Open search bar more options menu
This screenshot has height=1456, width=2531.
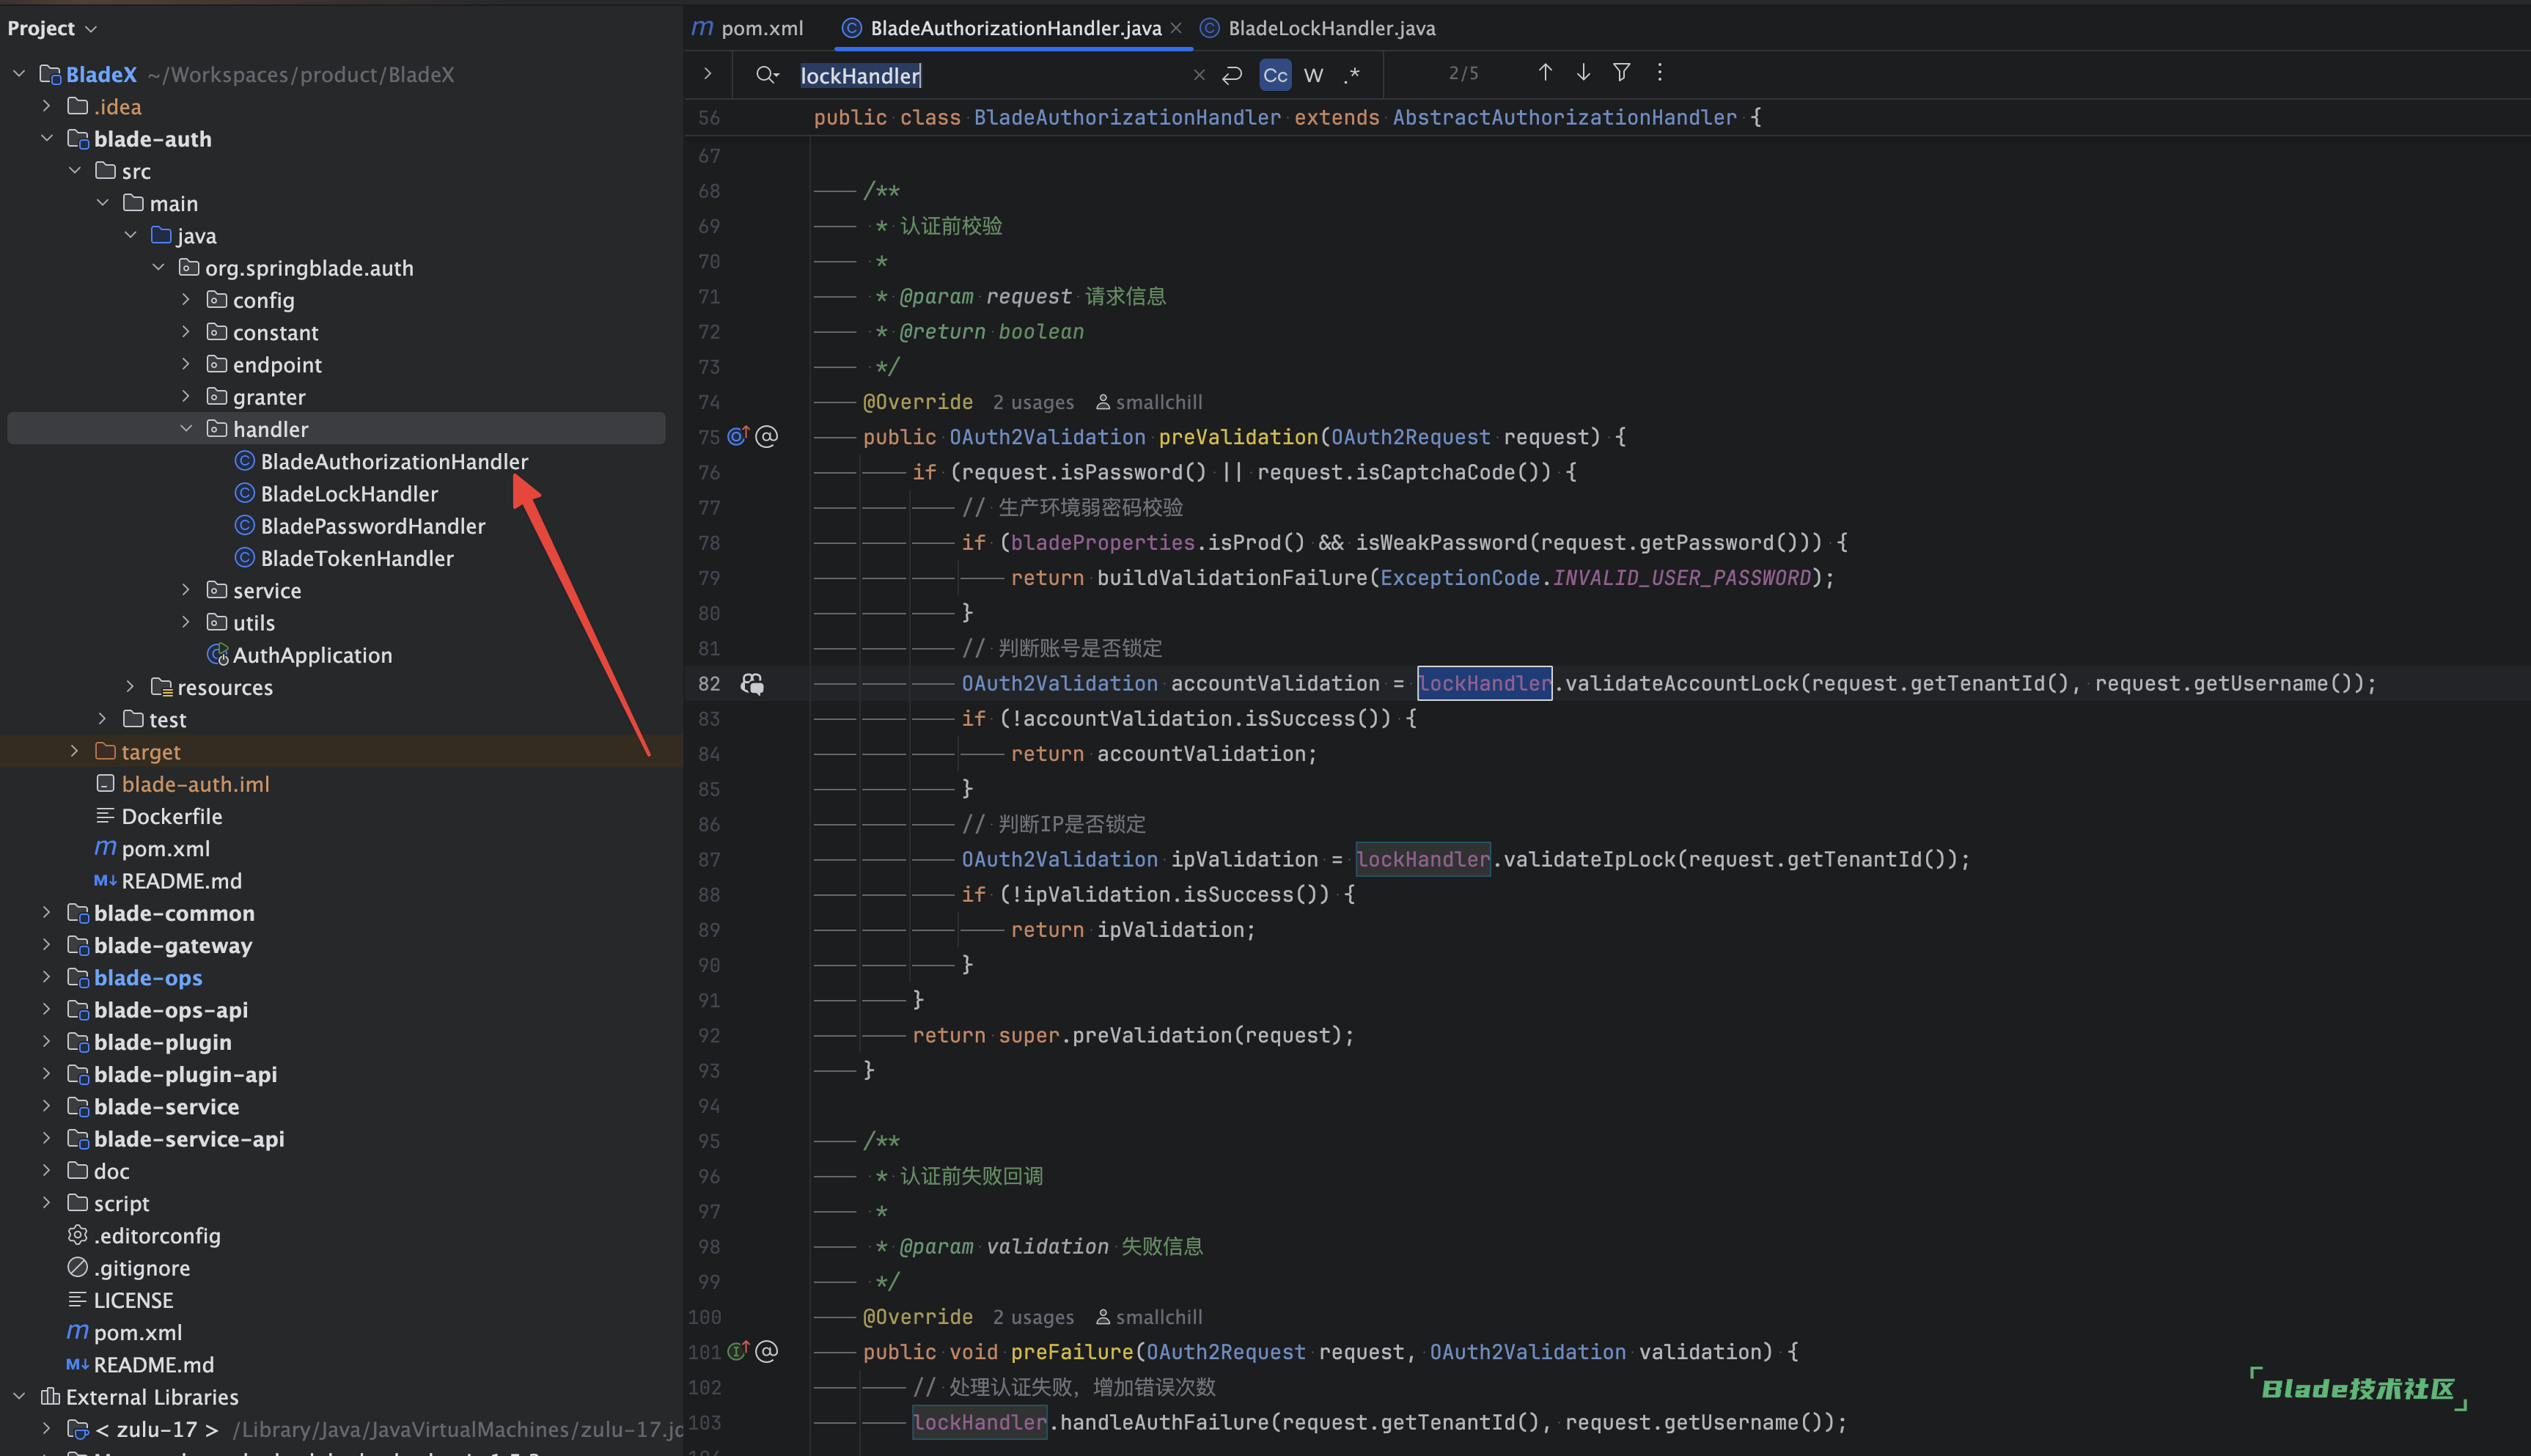1660,72
